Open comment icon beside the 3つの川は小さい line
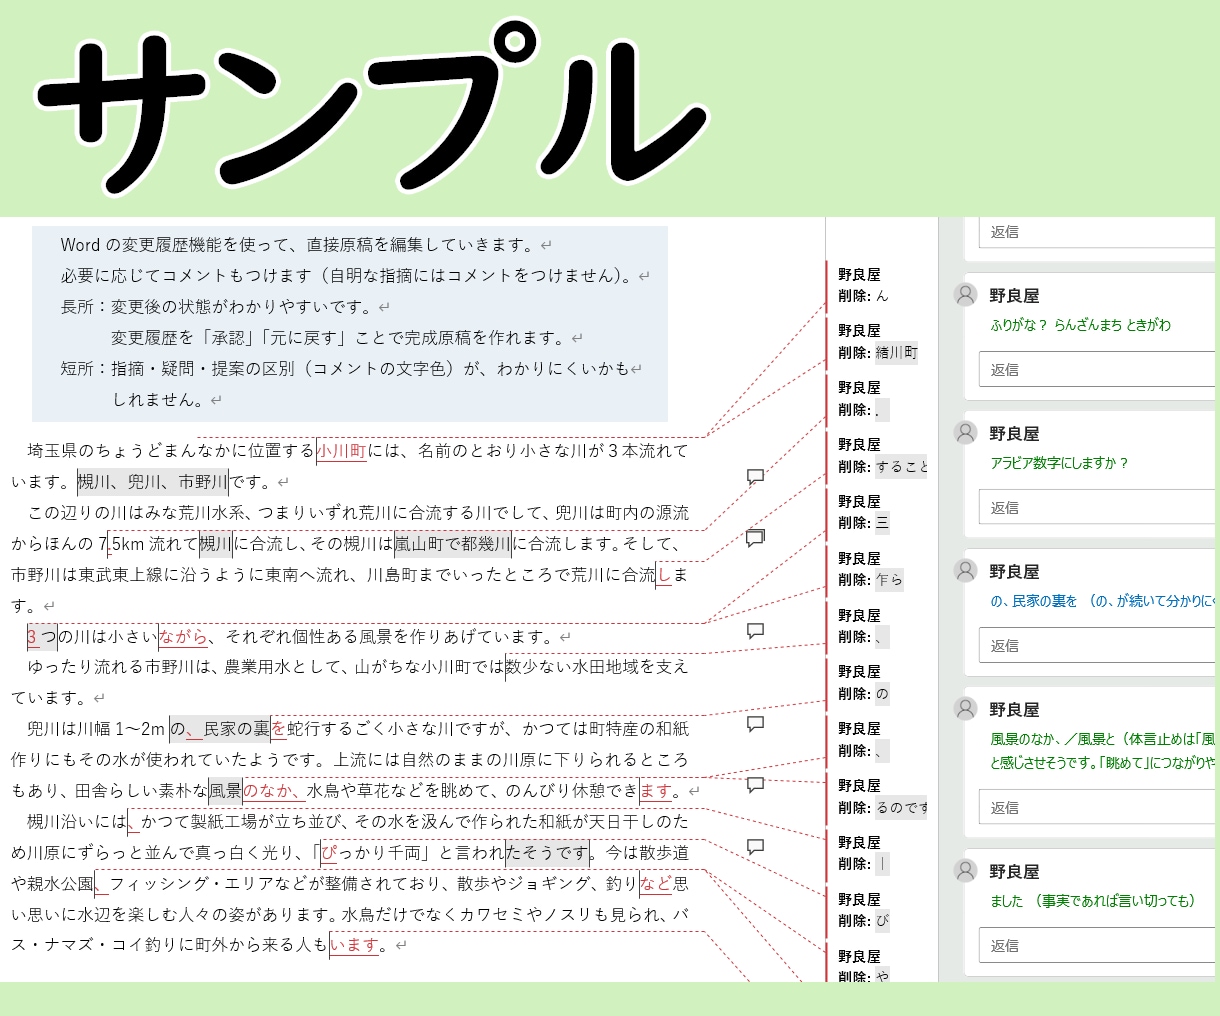The width and height of the screenshot is (1220, 1016). (x=756, y=631)
